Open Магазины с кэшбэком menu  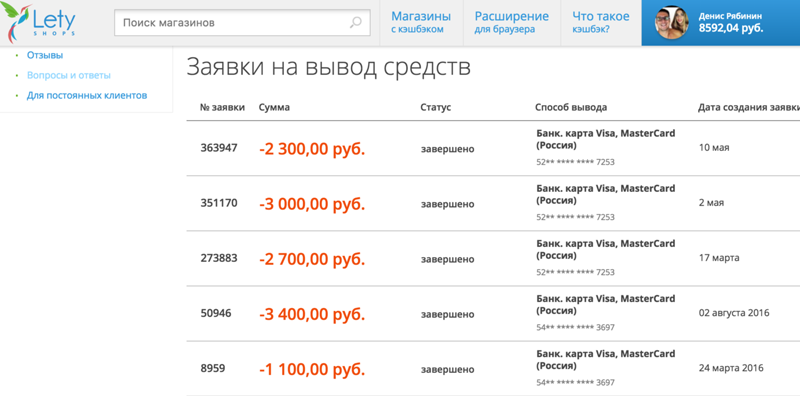pyautogui.click(x=421, y=22)
